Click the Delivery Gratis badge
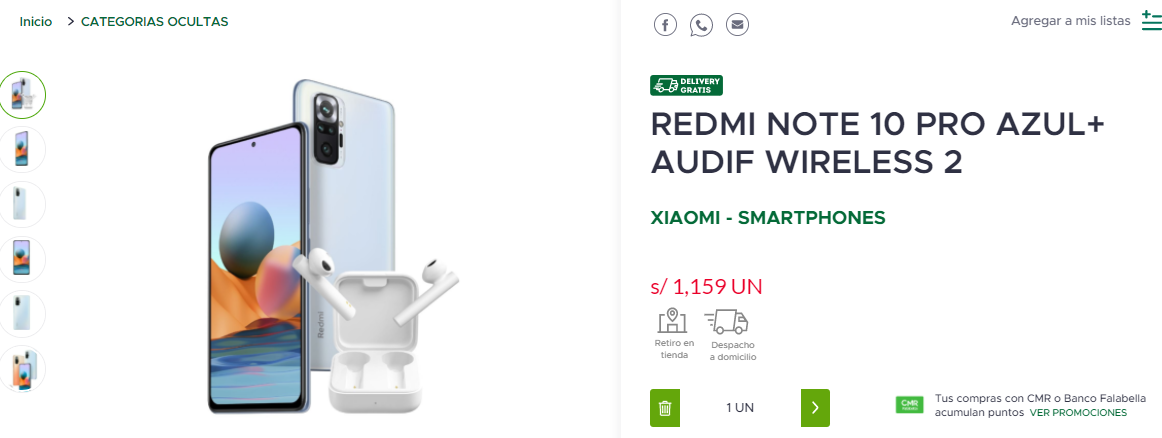 click(x=686, y=85)
